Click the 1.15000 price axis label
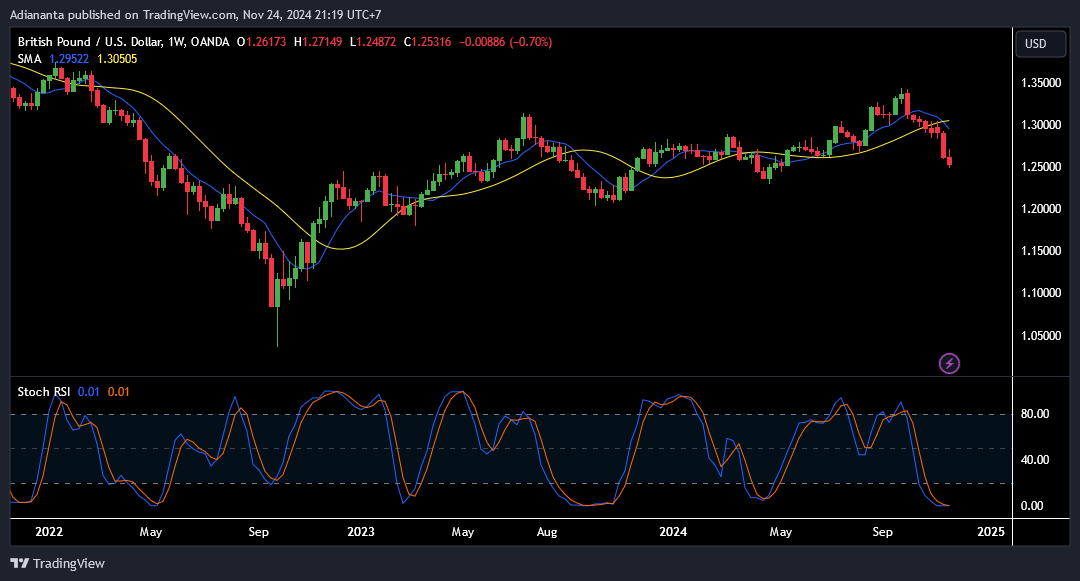The width and height of the screenshot is (1080, 581). point(1041,251)
